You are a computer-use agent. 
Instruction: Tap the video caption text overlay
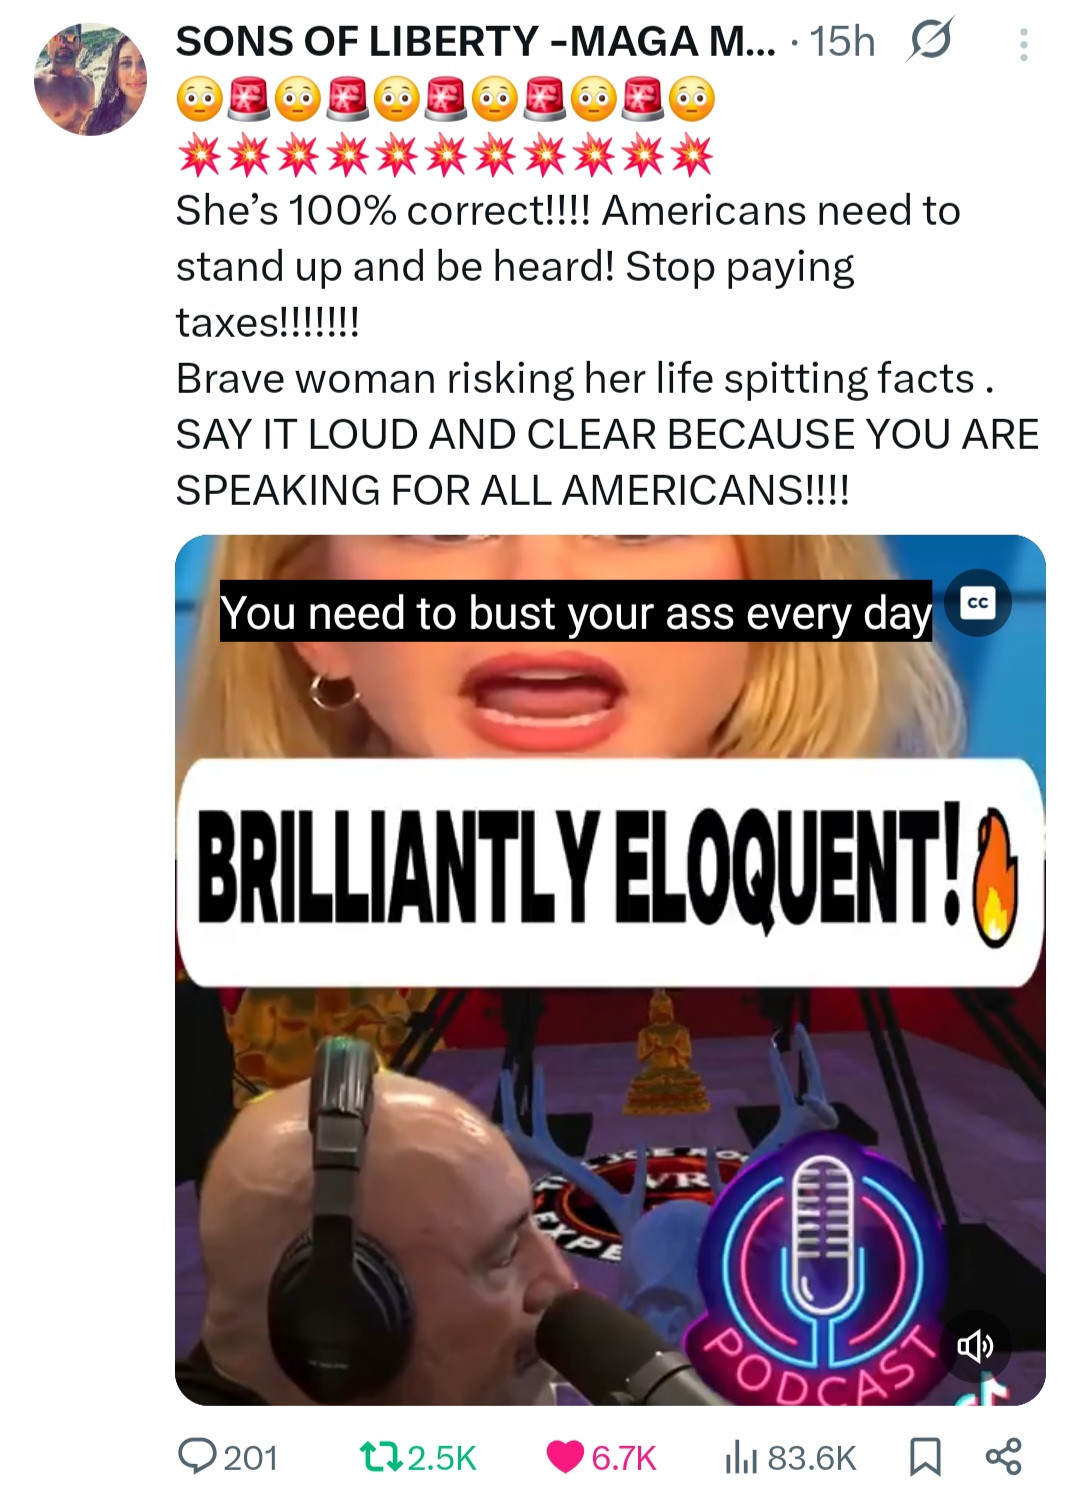click(576, 612)
